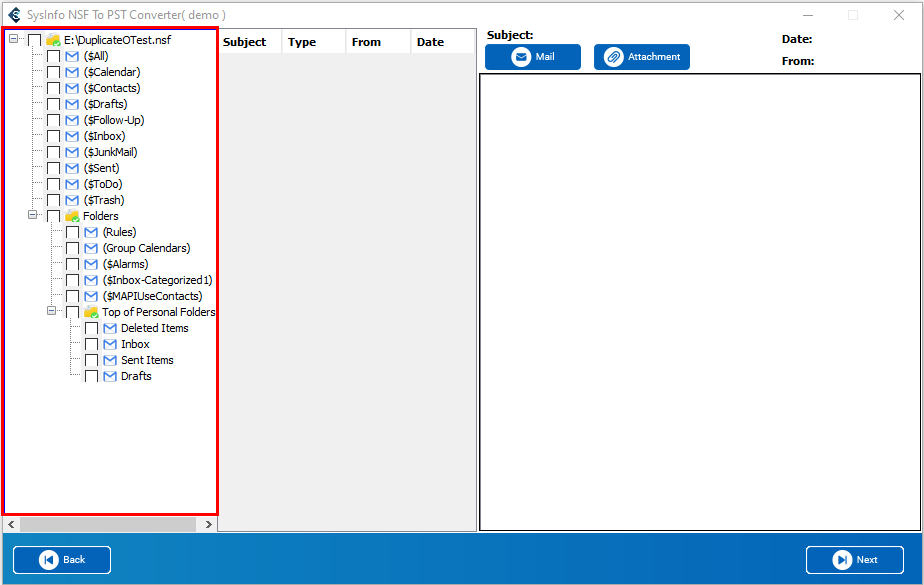
Task: Collapse Top of Personal Folders node
Action: pyautogui.click(x=51, y=310)
